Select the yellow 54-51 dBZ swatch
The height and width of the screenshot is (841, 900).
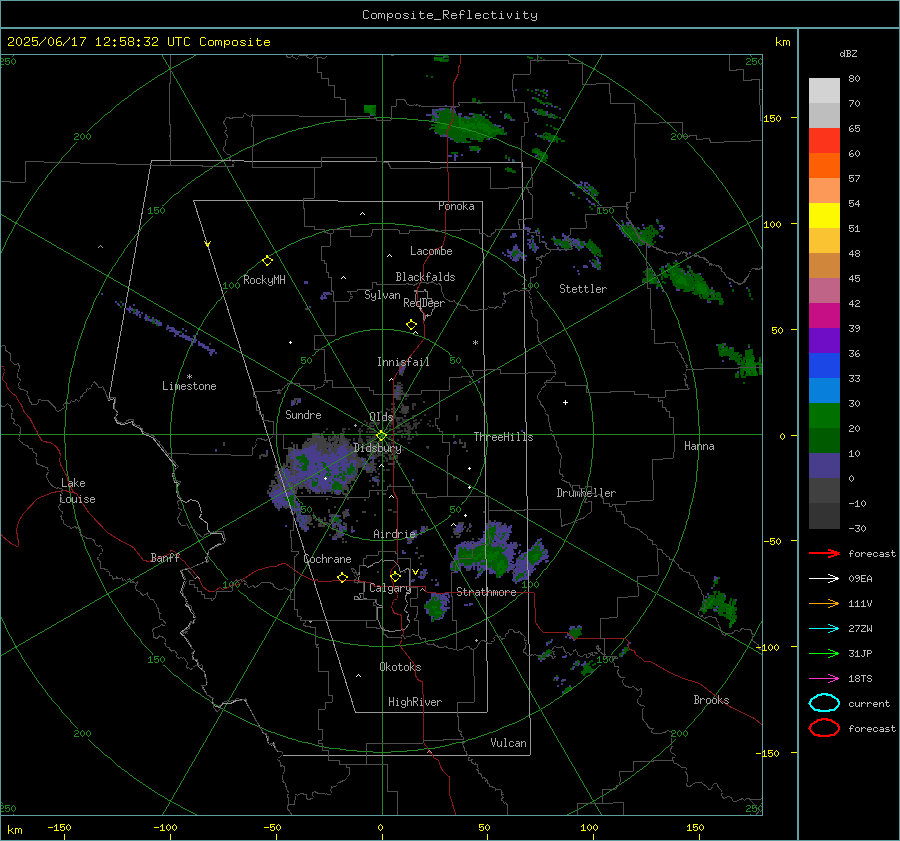[824, 216]
